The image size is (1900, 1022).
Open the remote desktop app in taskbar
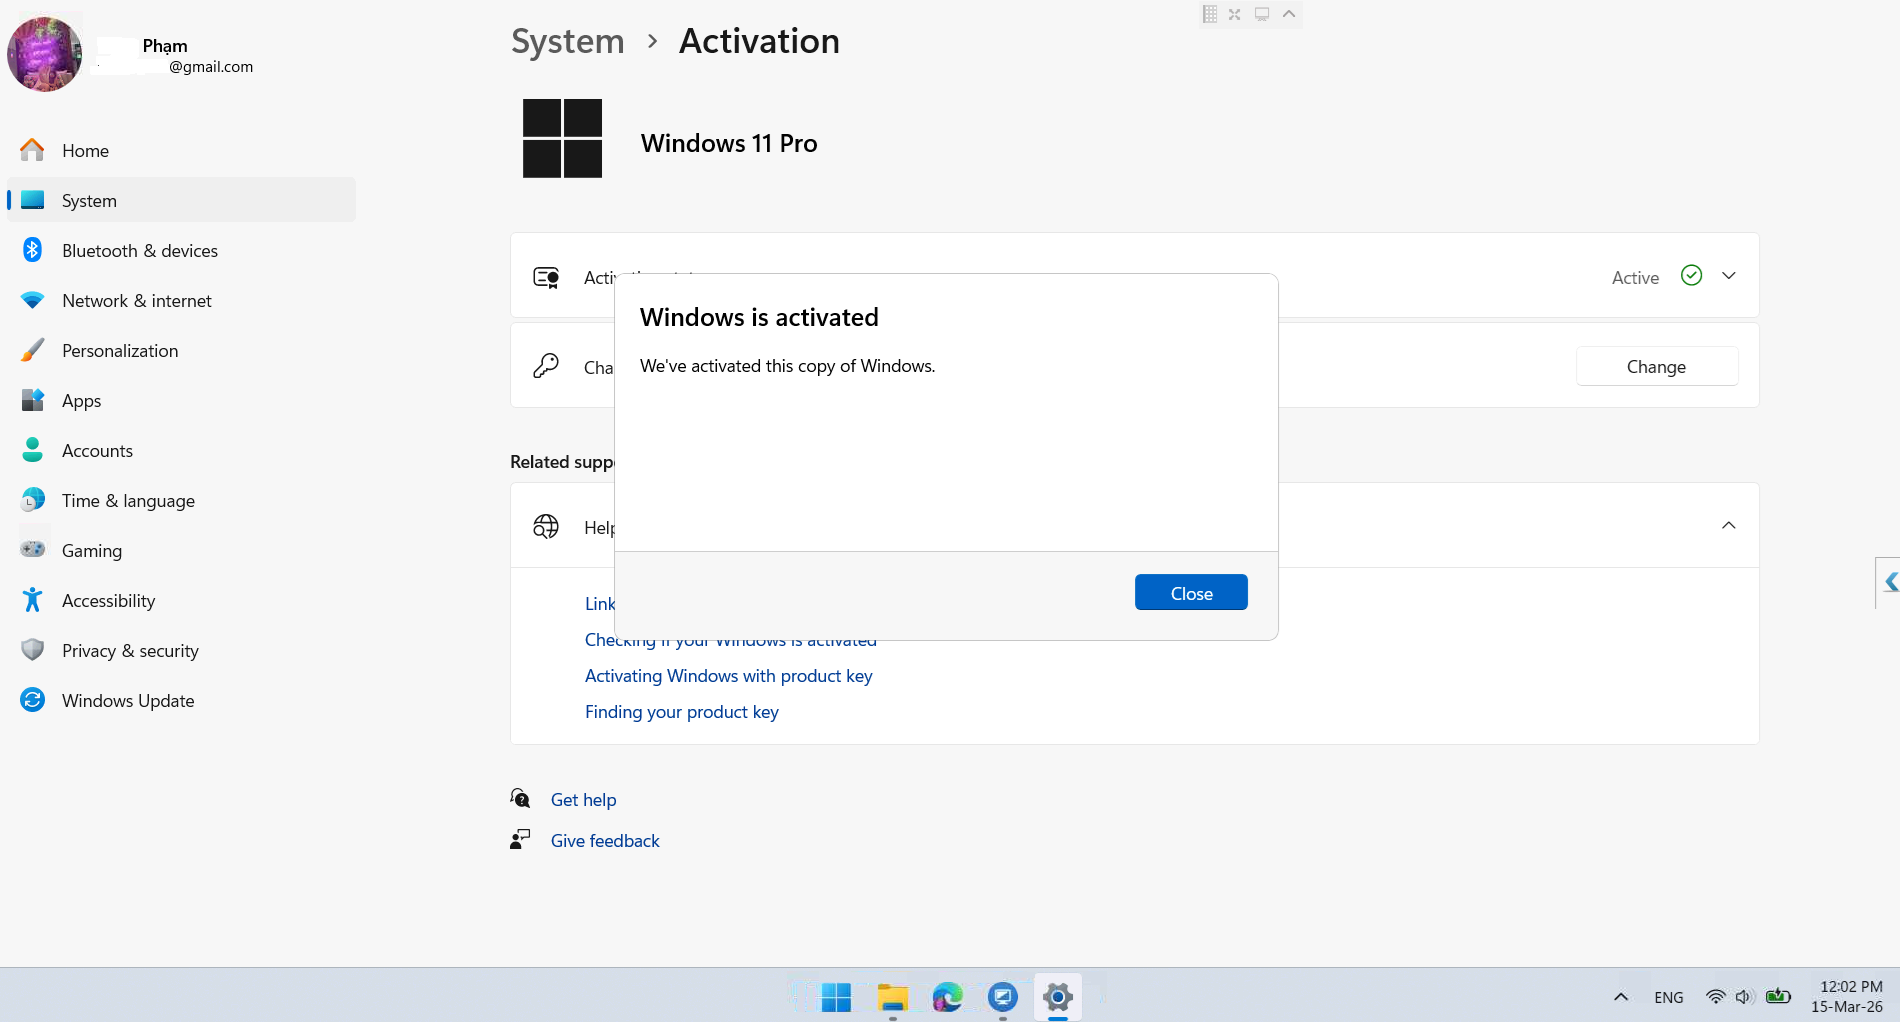click(1003, 997)
